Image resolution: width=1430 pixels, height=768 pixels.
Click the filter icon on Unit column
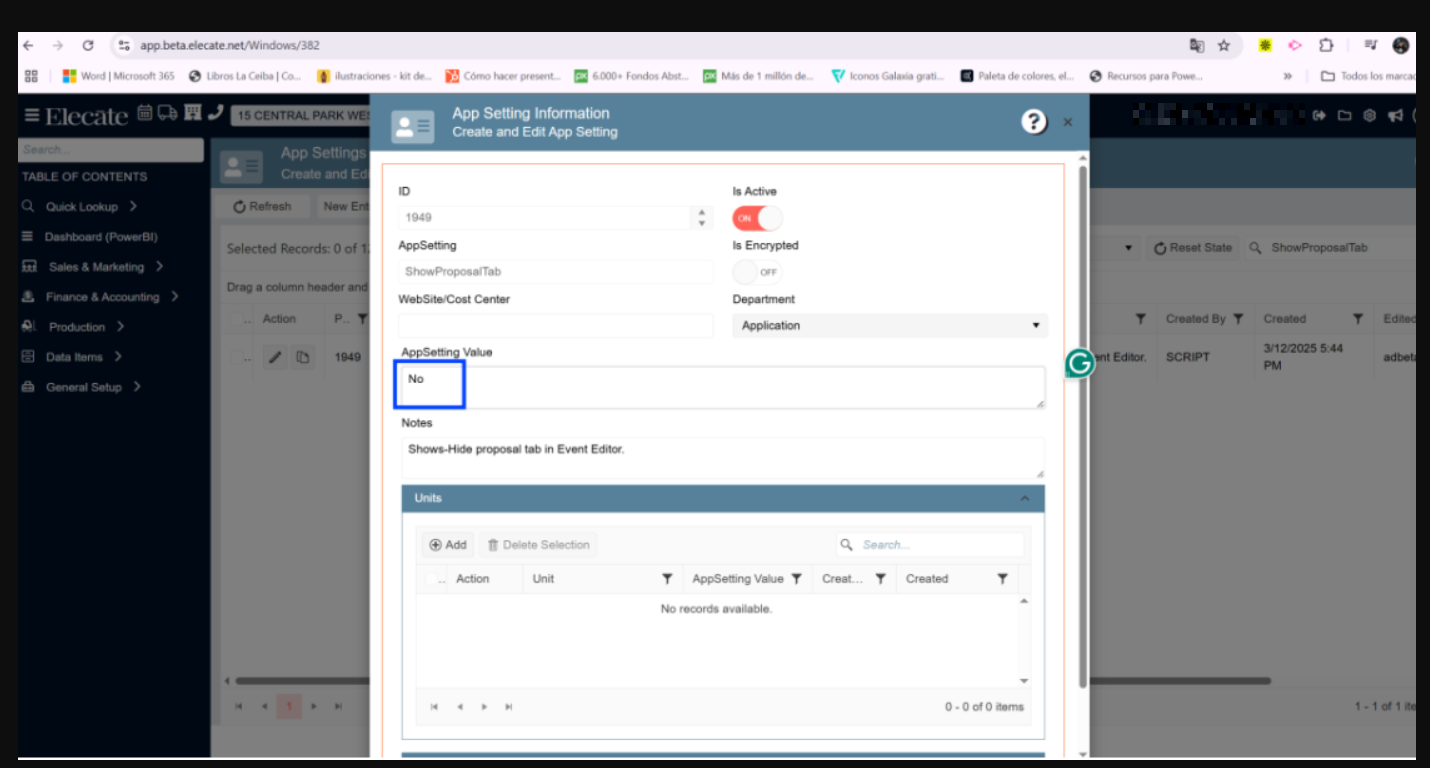click(x=667, y=579)
